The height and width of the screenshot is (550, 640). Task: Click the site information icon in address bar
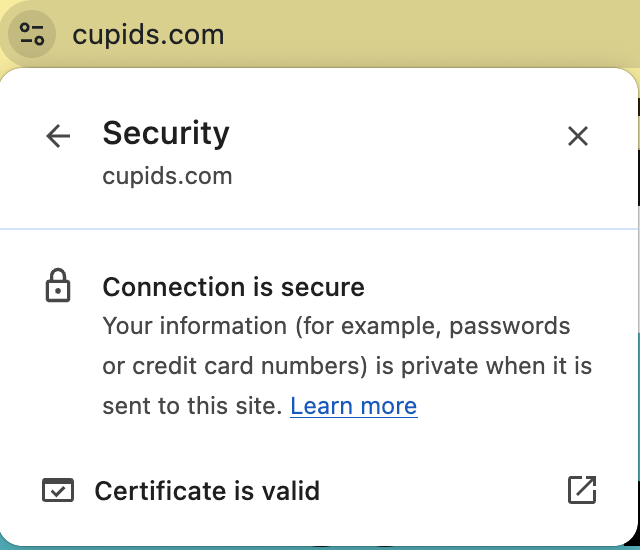[32, 35]
